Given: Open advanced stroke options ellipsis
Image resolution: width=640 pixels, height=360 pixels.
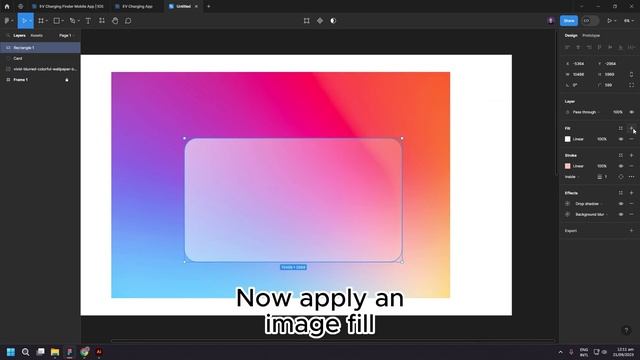Looking at the screenshot, I should pos(631,177).
